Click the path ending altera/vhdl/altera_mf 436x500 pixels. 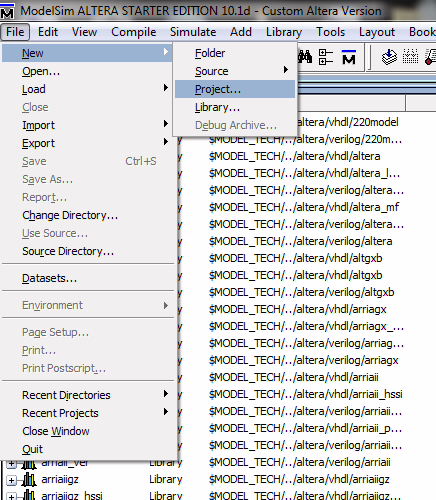304,207
